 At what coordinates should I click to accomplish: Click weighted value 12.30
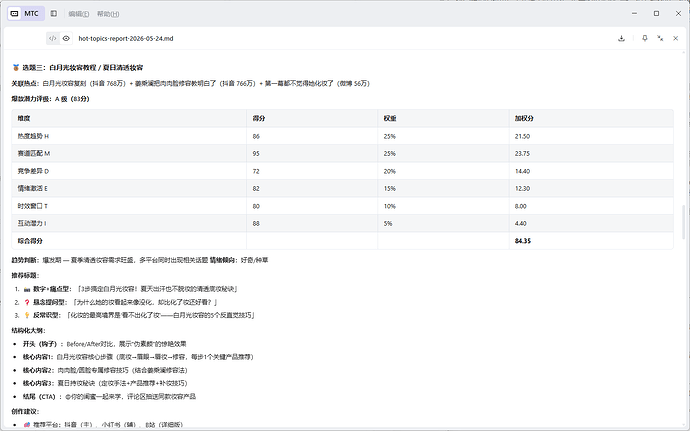(522, 188)
